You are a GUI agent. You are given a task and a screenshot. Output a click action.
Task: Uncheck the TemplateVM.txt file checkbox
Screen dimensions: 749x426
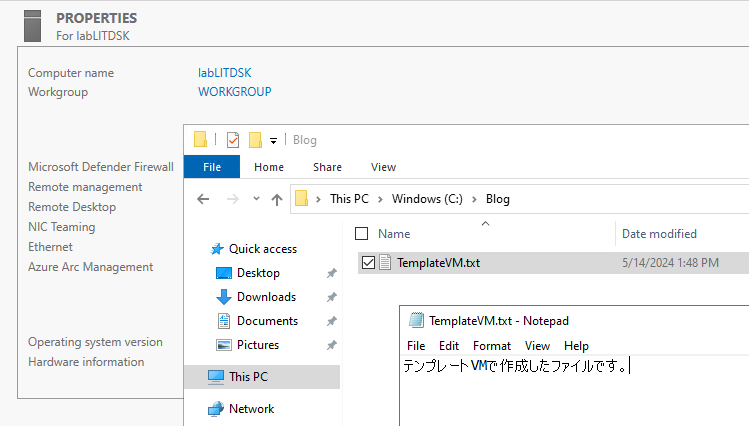click(x=368, y=263)
